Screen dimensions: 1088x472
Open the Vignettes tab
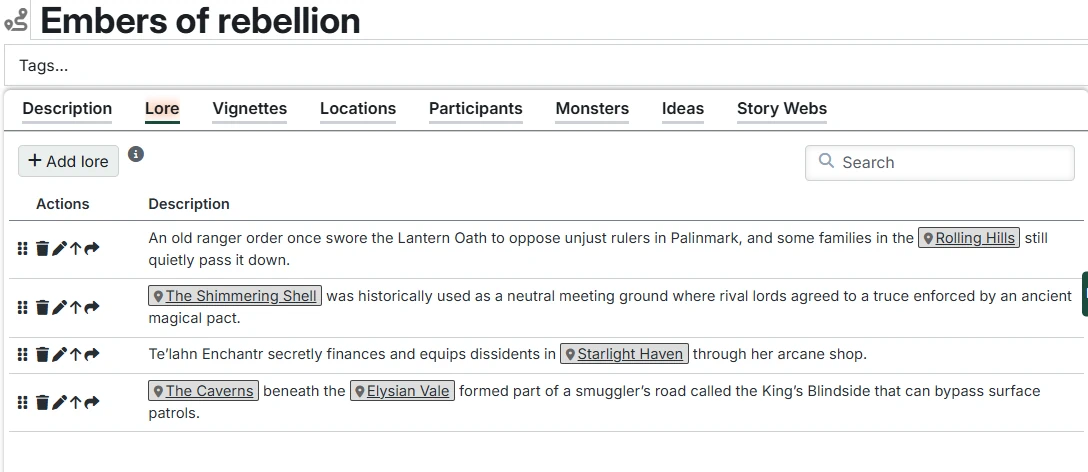pyautogui.click(x=249, y=109)
